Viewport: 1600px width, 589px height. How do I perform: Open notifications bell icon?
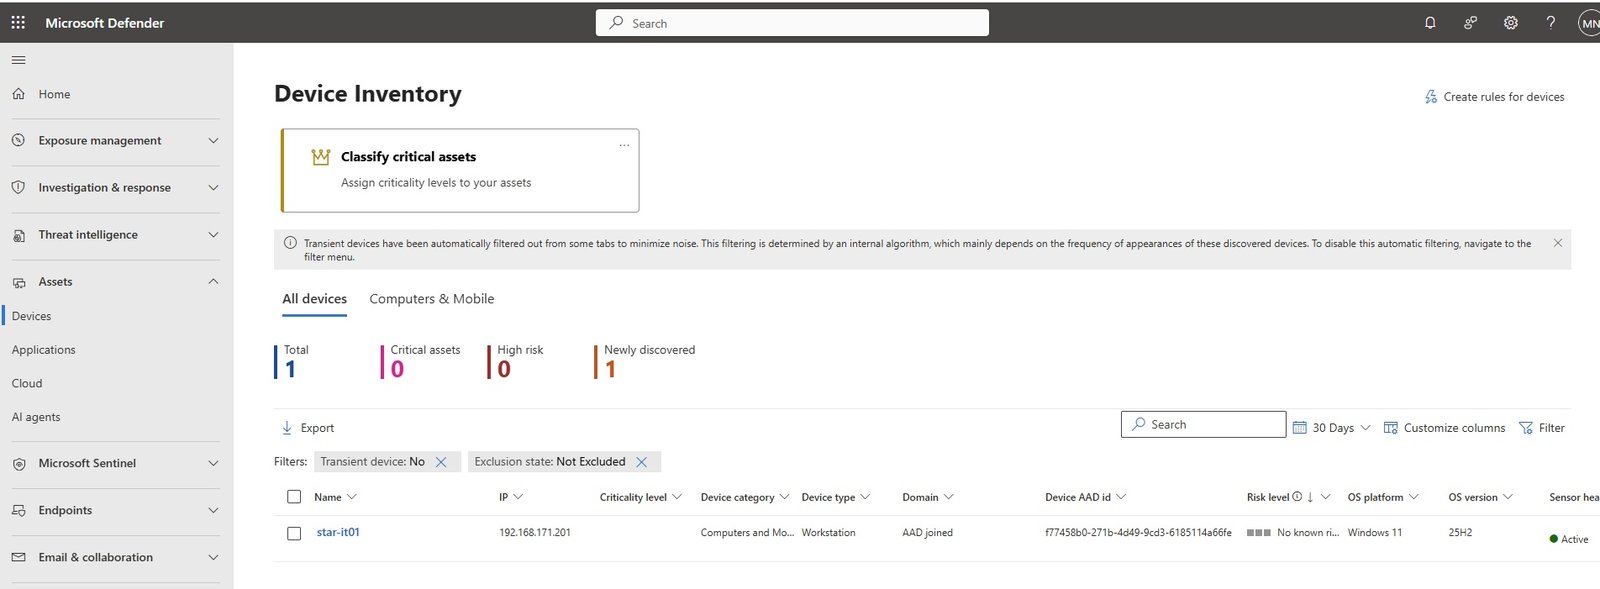[x=1430, y=23]
